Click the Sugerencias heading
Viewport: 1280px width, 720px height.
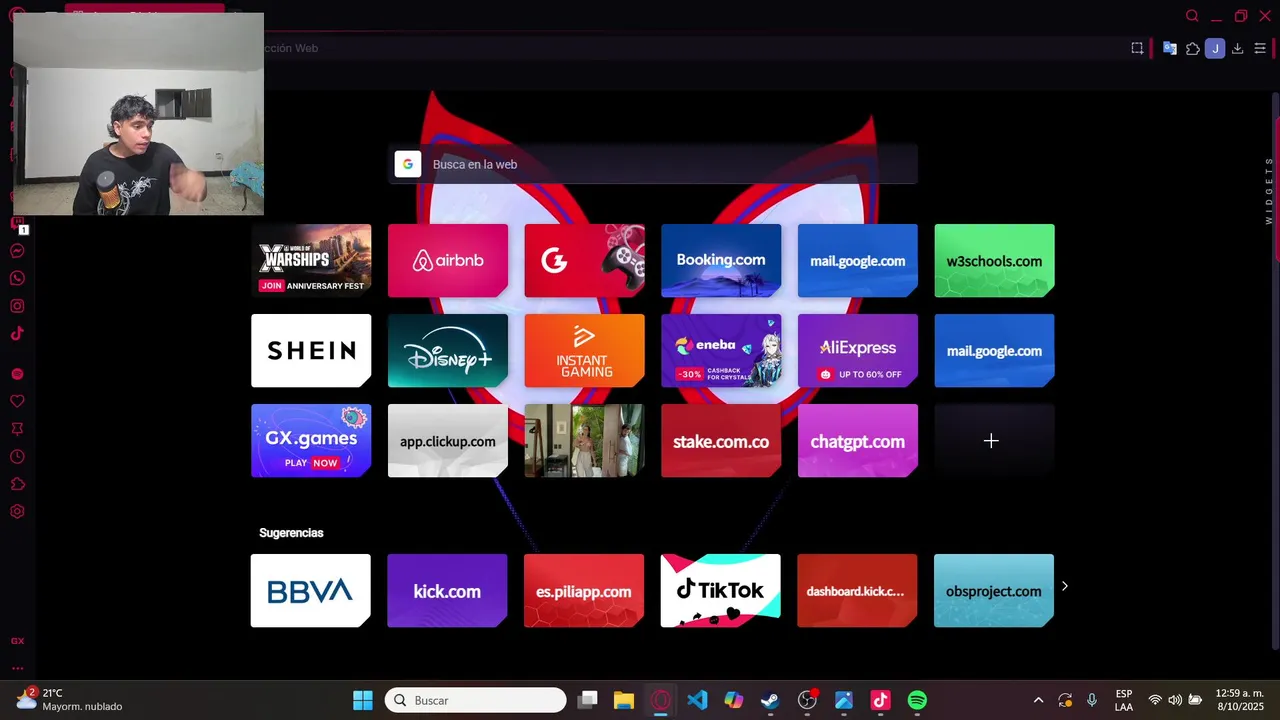[x=291, y=533]
